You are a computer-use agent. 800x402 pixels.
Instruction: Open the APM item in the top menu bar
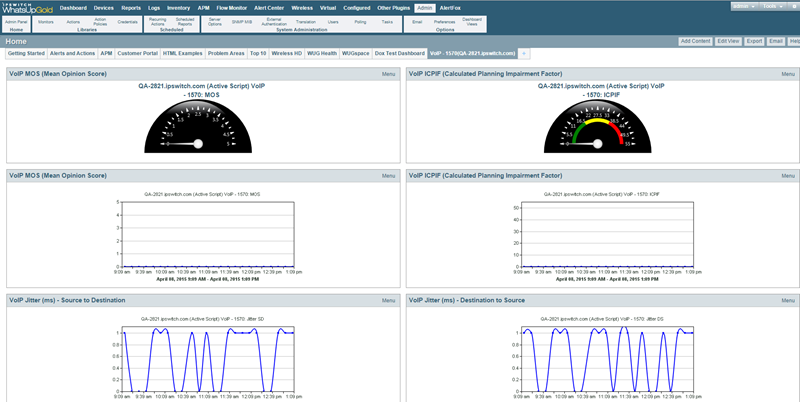[x=204, y=8]
